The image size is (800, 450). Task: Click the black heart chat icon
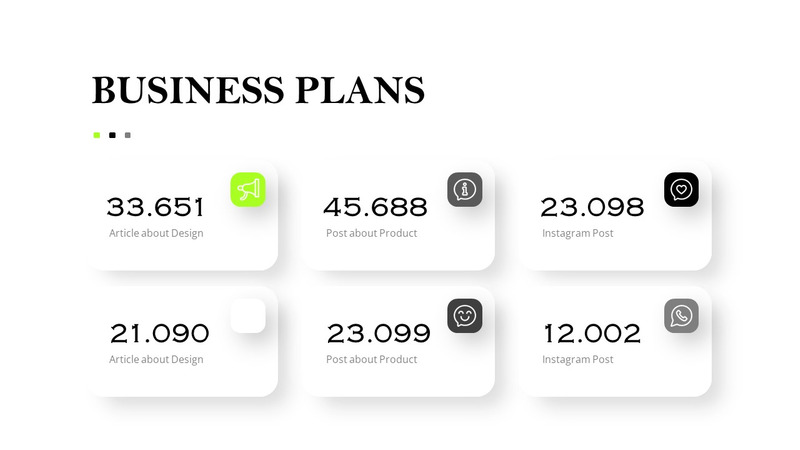tap(681, 189)
